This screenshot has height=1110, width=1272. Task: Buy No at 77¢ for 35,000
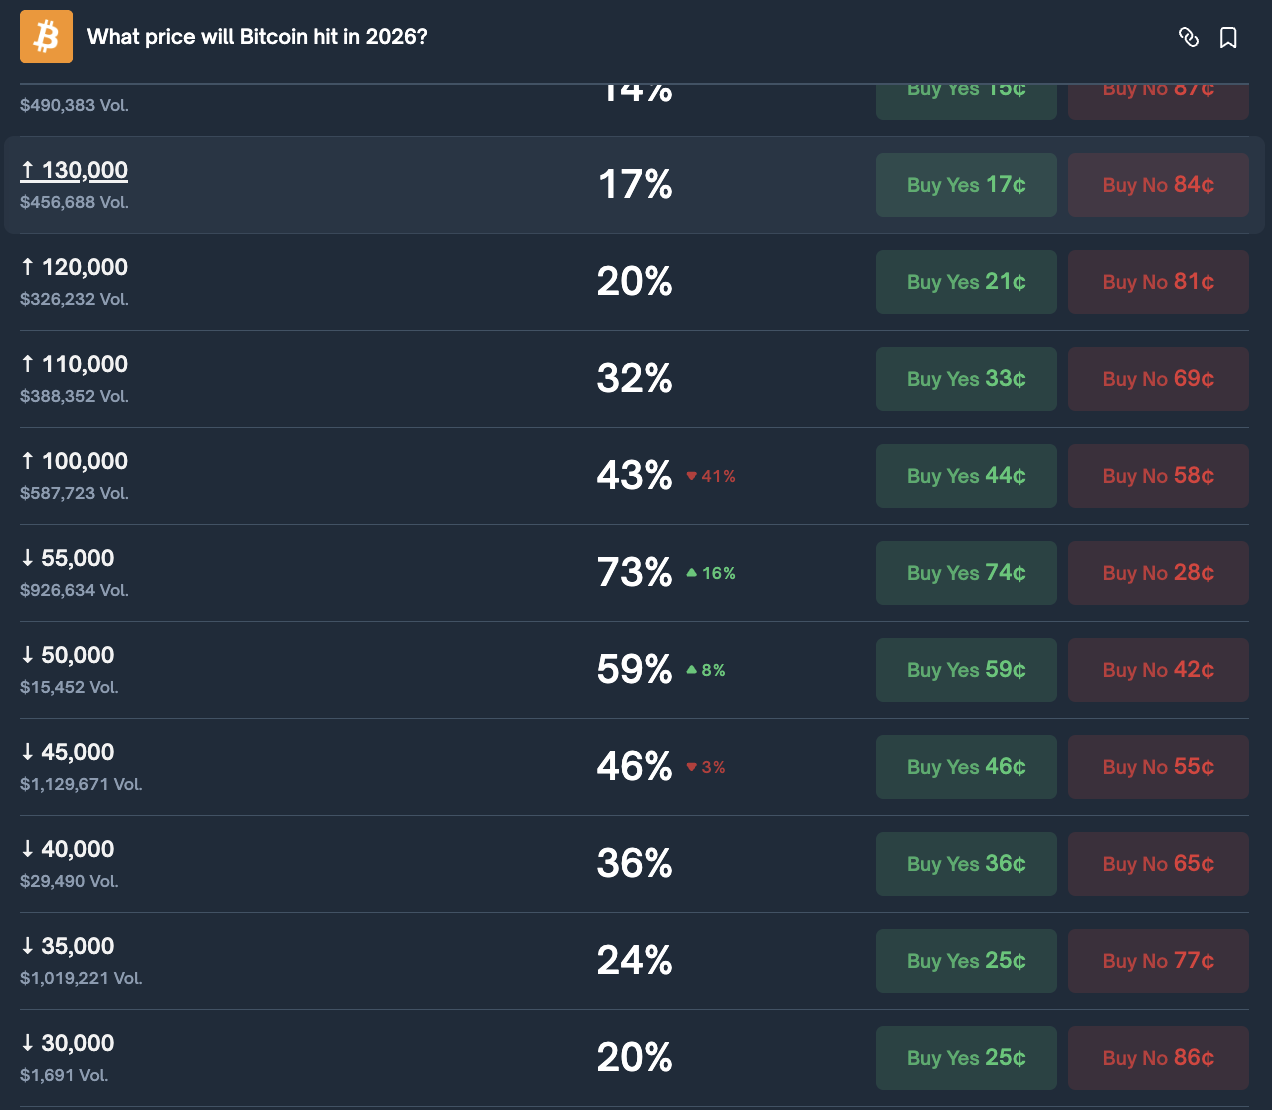click(x=1158, y=961)
